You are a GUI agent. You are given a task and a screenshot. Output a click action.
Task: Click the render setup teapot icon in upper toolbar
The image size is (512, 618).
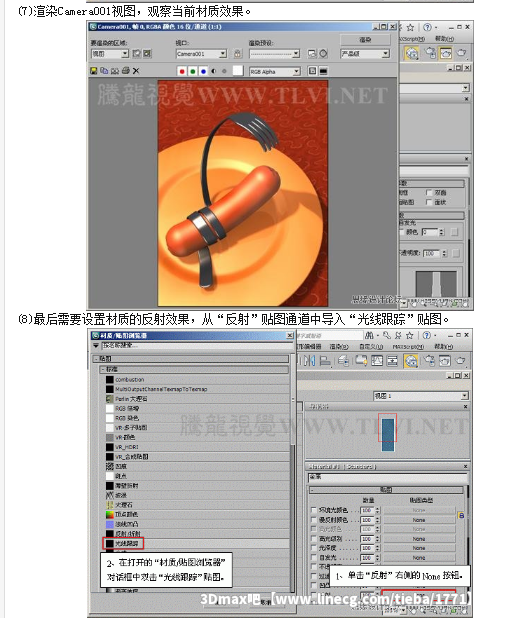click(x=430, y=53)
